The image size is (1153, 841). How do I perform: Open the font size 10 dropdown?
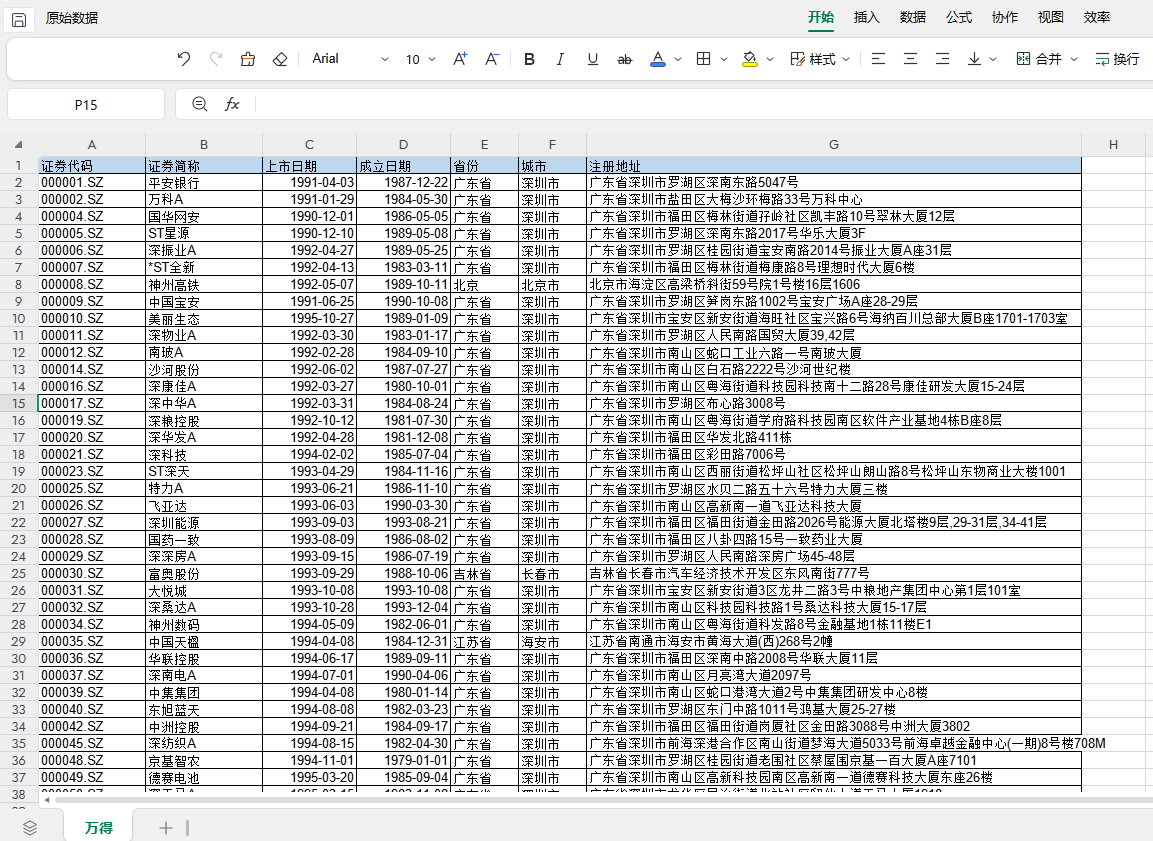pos(421,59)
